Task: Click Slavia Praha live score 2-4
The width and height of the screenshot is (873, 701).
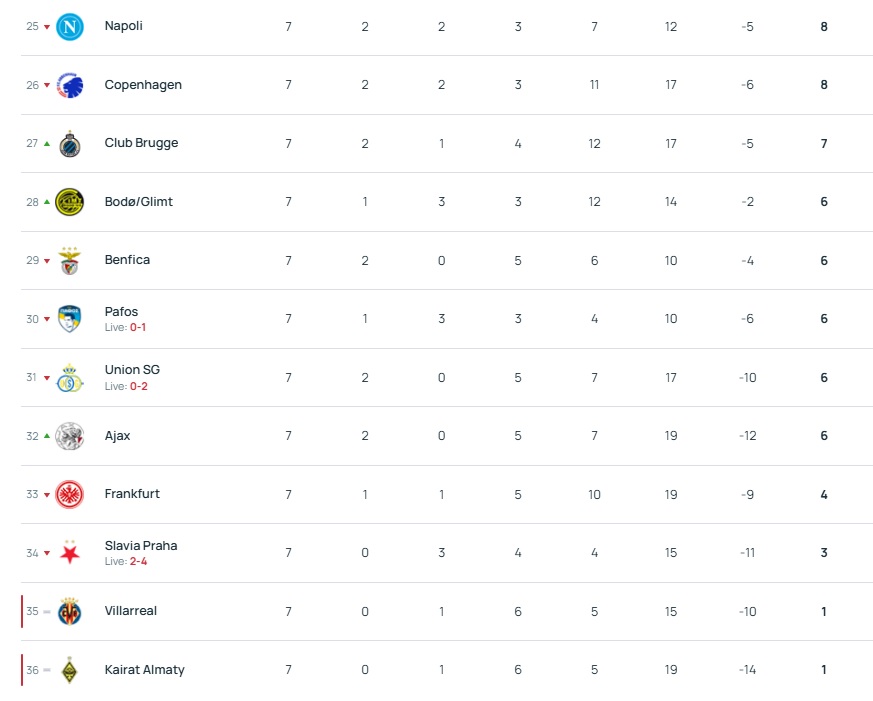Action: click(x=138, y=561)
